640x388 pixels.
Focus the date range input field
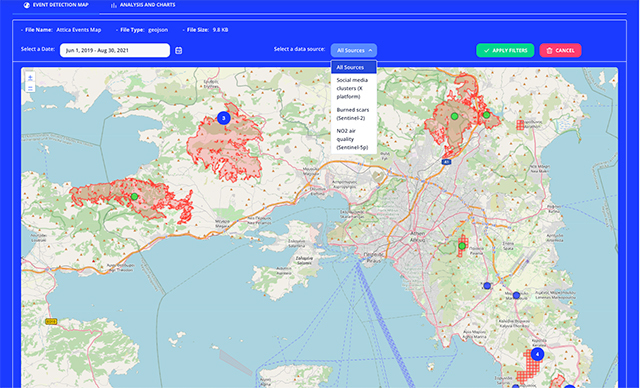115,51
